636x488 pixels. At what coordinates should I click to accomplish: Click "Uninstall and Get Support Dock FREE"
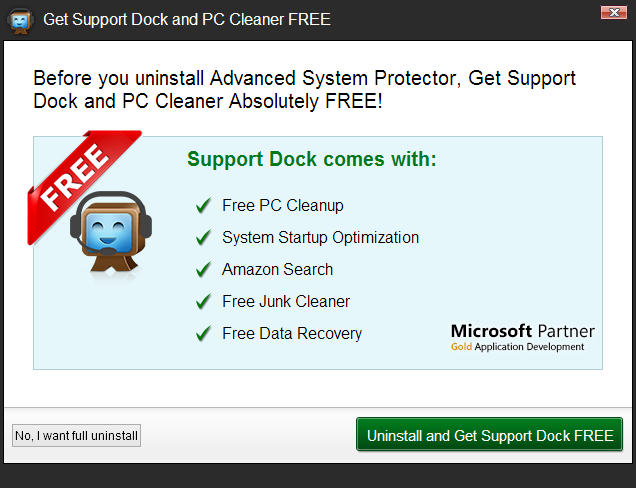[x=490, y=436]
